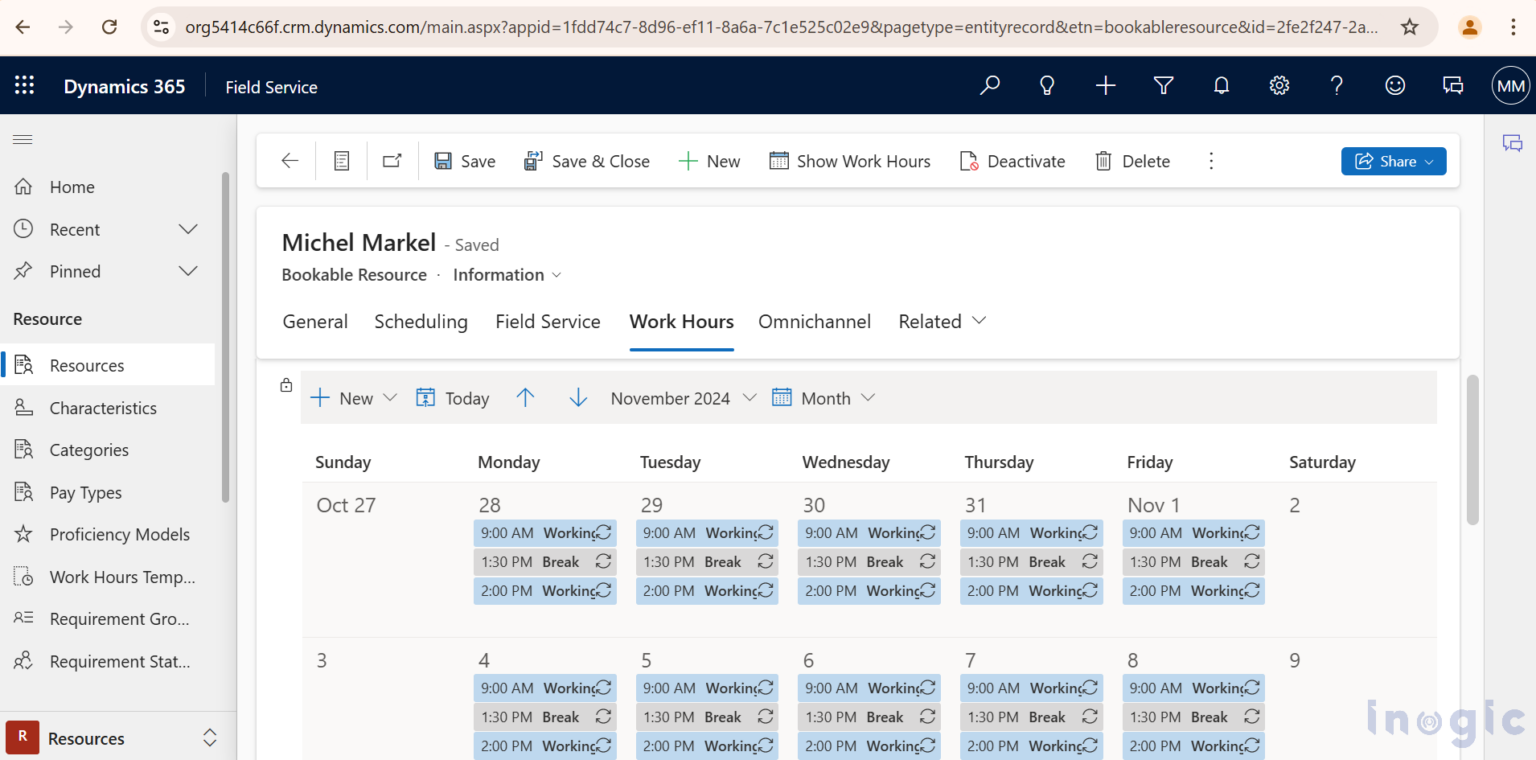The image size is (1536, 760).
Task: Send feedback via the smiley icon
Action: [1394, 85]
